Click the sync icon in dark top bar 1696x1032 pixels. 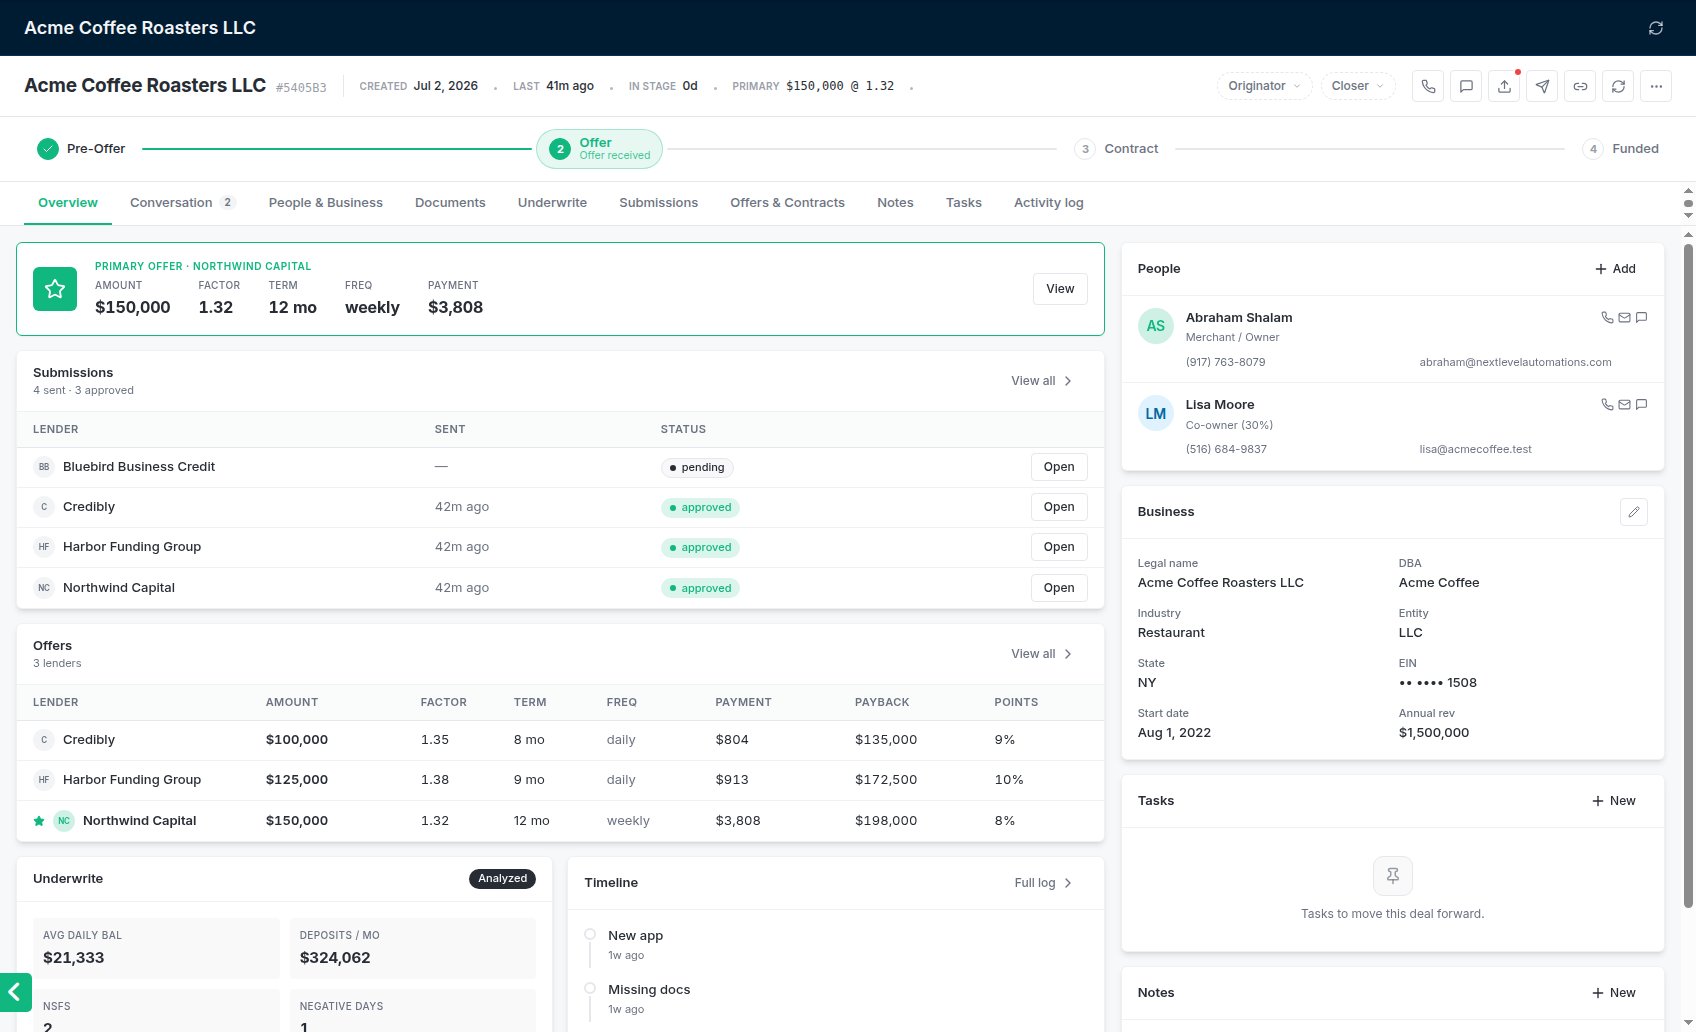point(1656,28)
